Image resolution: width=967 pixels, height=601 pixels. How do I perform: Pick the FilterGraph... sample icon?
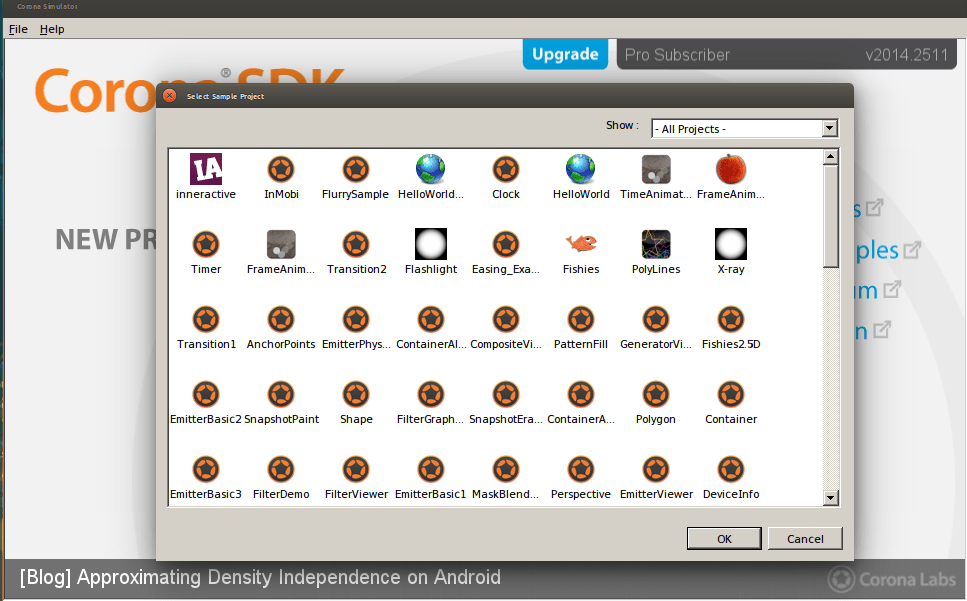(431, 395)
